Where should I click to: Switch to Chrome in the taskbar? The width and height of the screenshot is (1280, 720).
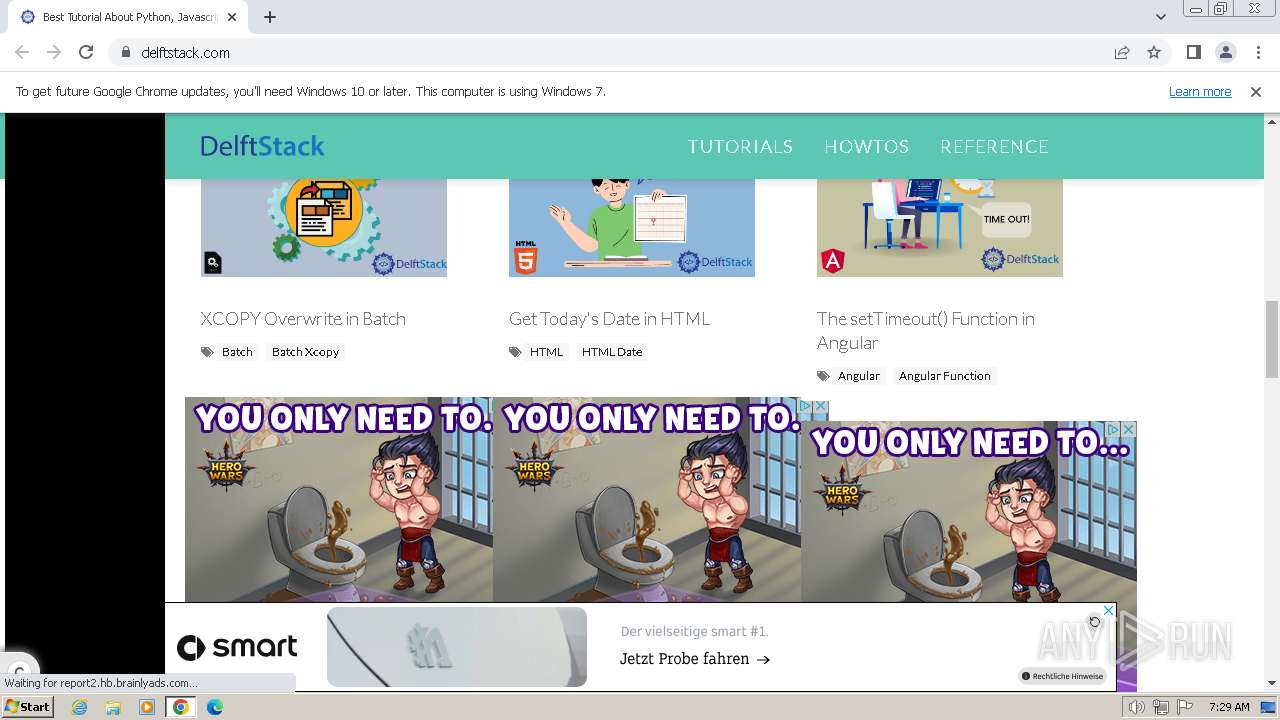tap(181, 707)
